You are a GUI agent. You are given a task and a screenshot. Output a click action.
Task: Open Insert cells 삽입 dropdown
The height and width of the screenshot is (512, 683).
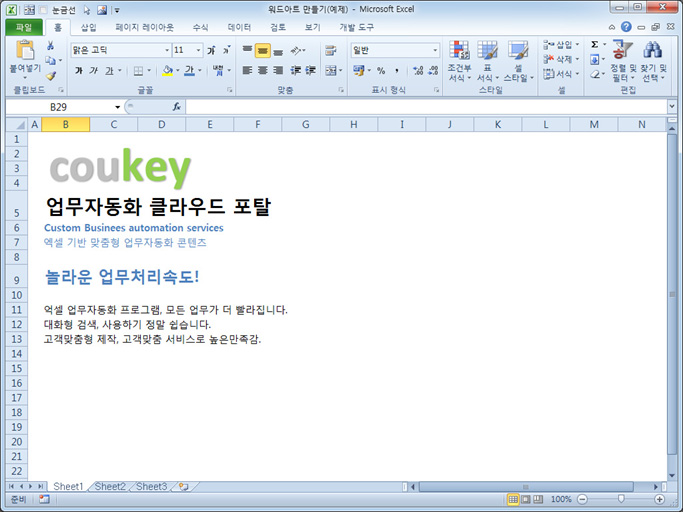tap(561, 44)
